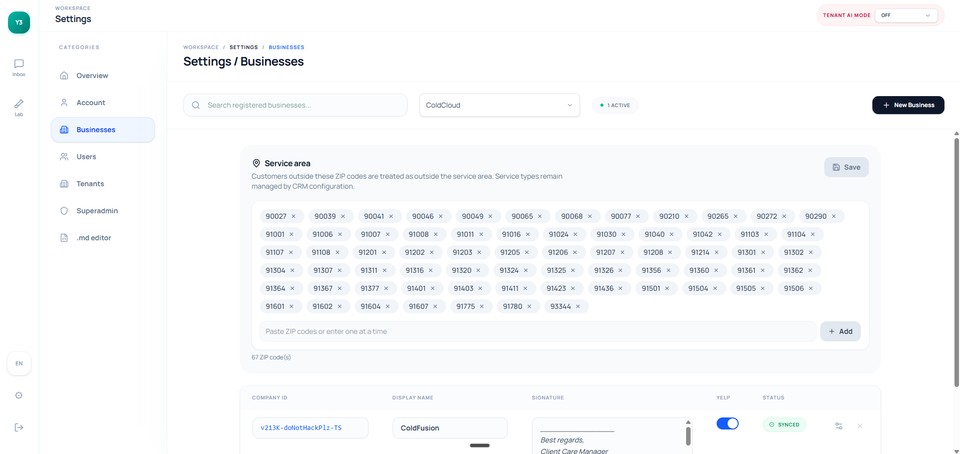Remove ZIP code 91316
This screenshot has height=454, width=960.
[431, 270]
